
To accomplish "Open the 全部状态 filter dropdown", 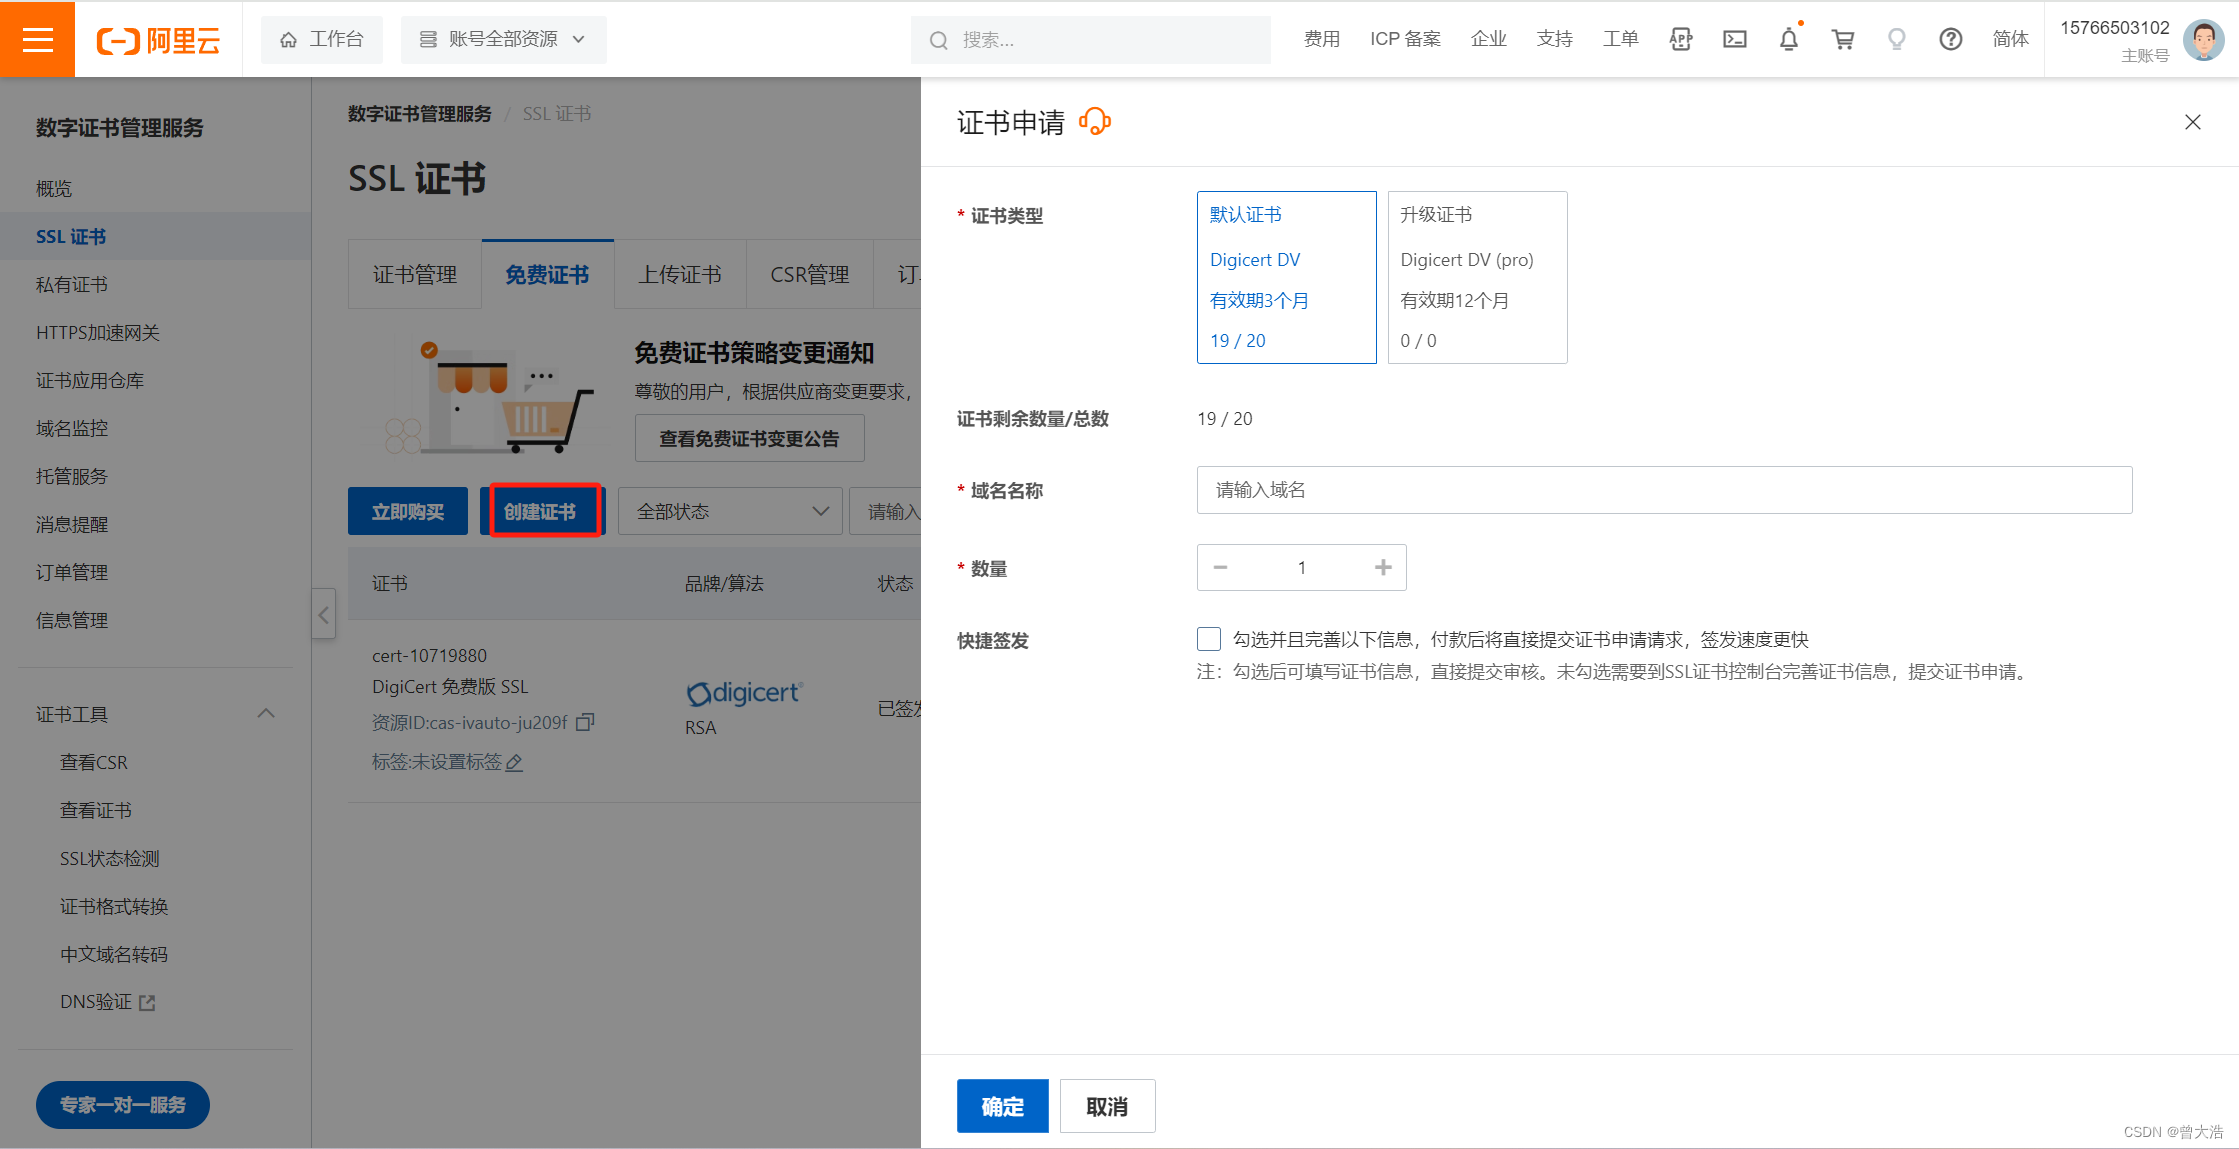I will 730,511.
